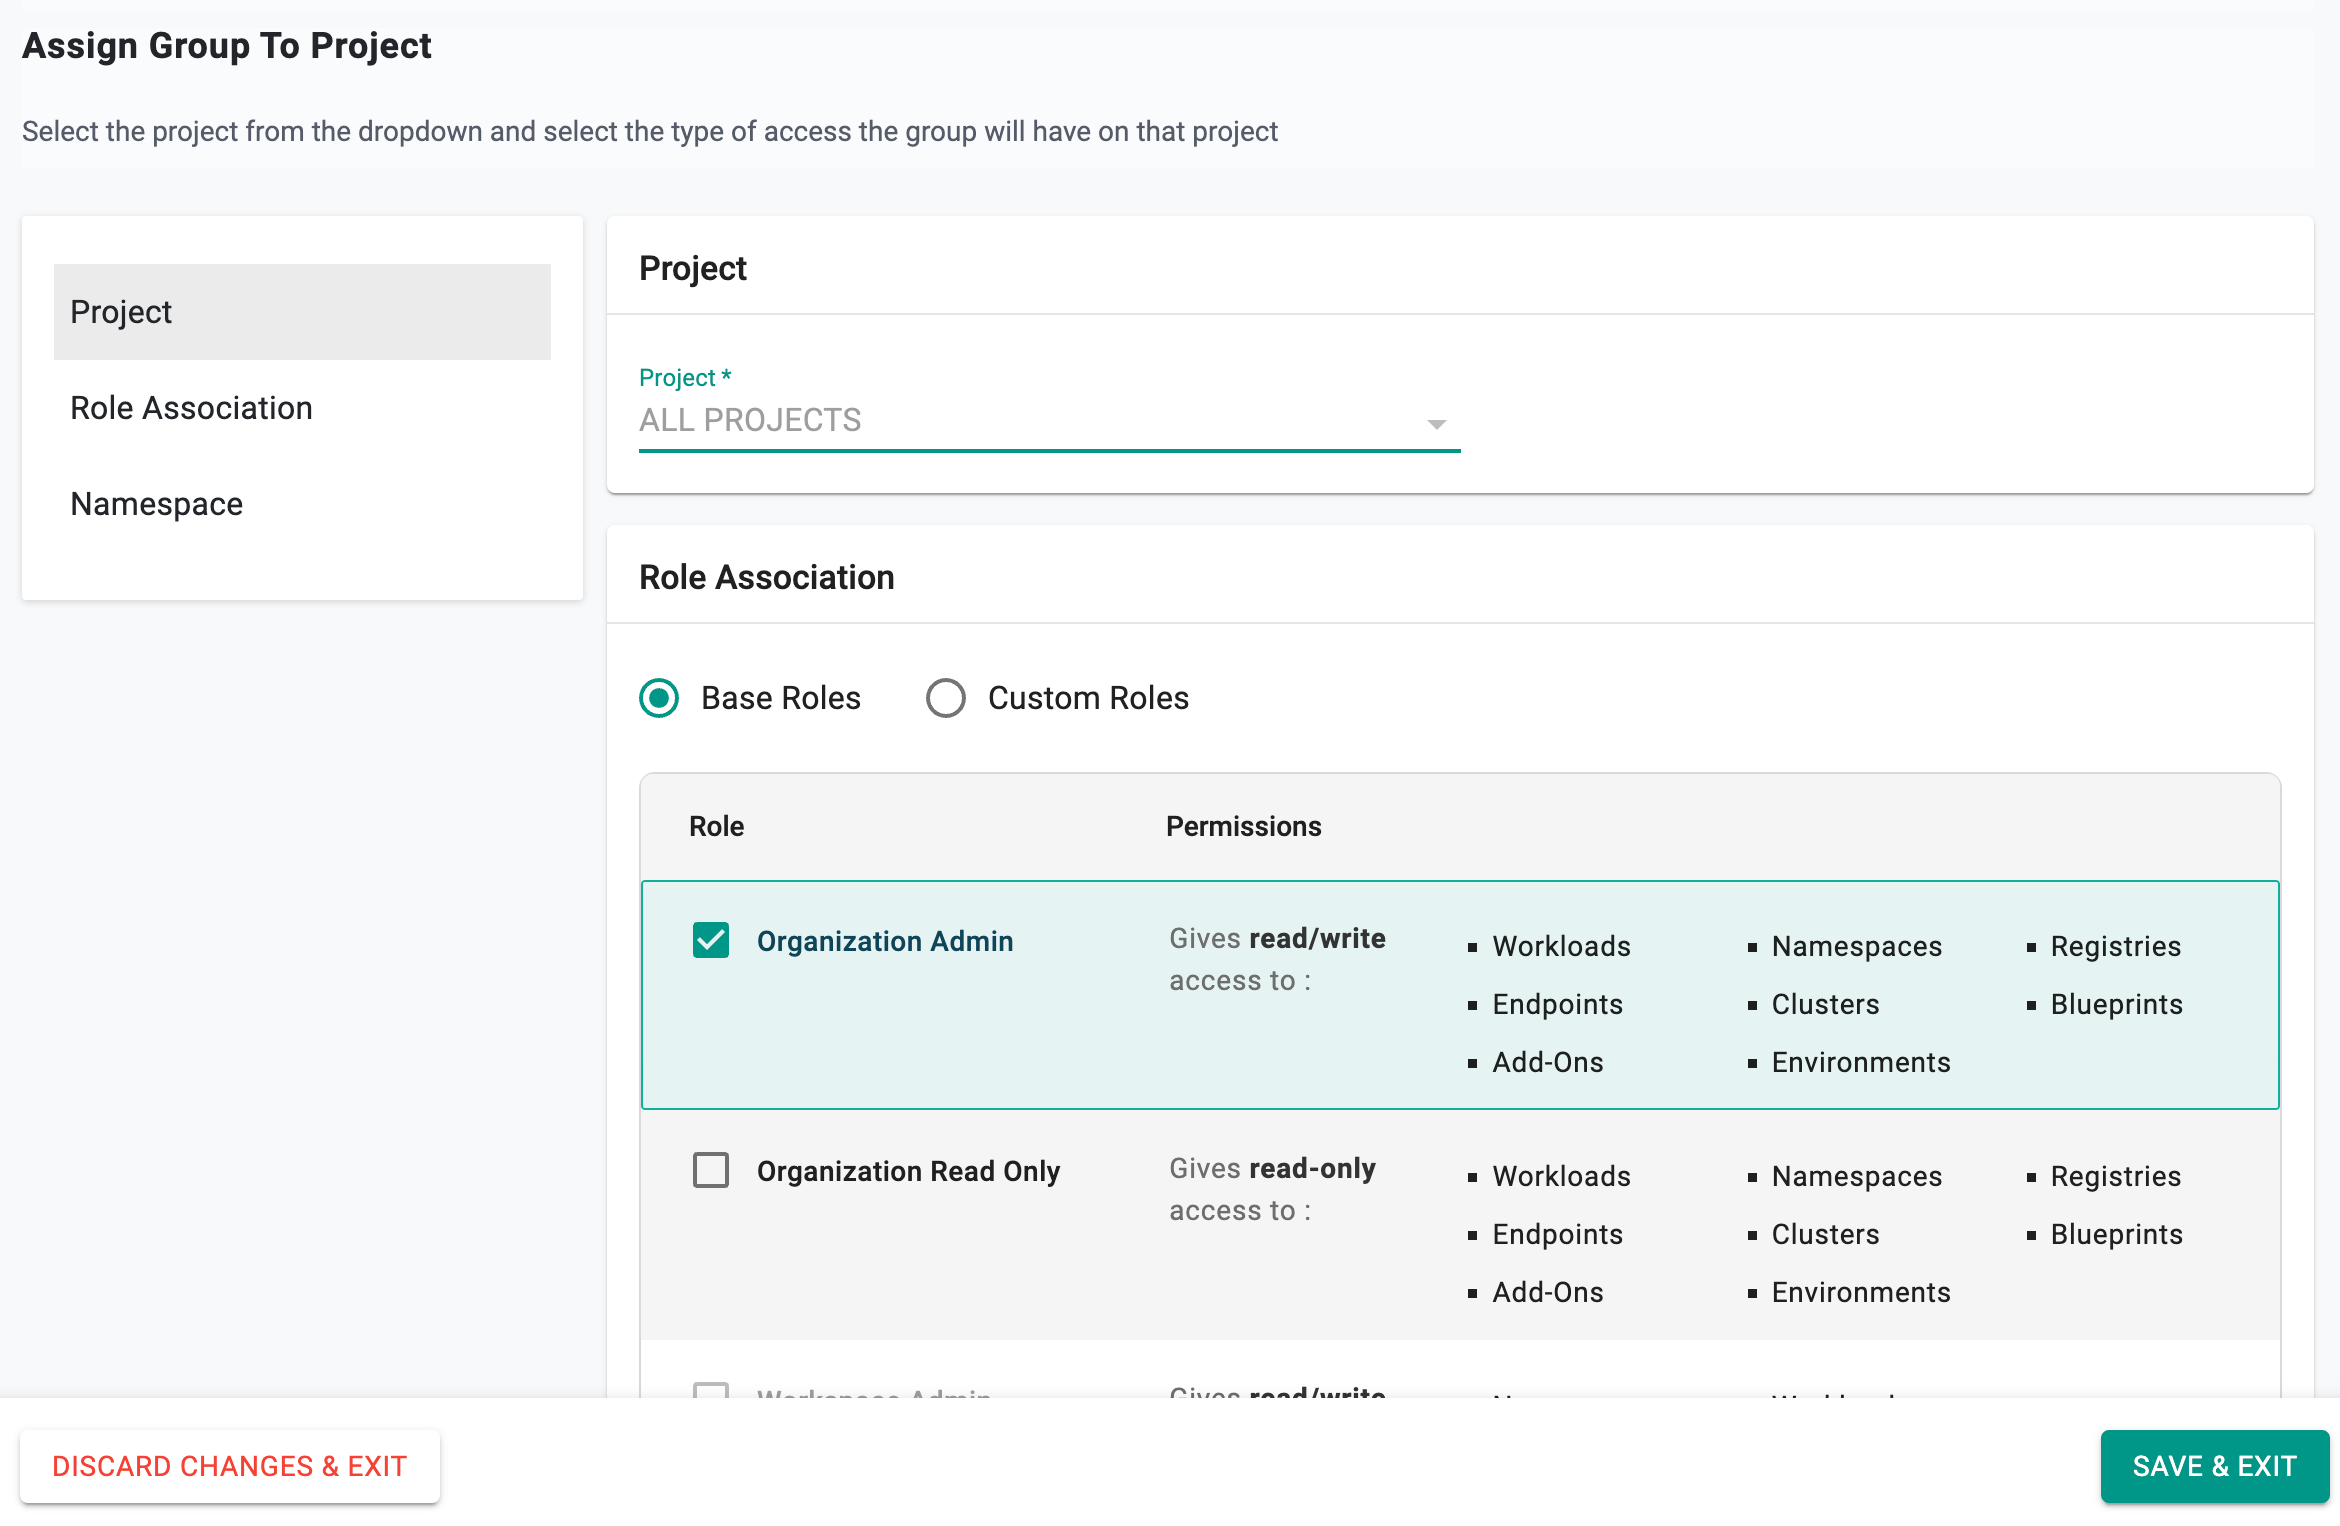
Task: Go to Role Association sidebar item
Action: click(302, 408)
